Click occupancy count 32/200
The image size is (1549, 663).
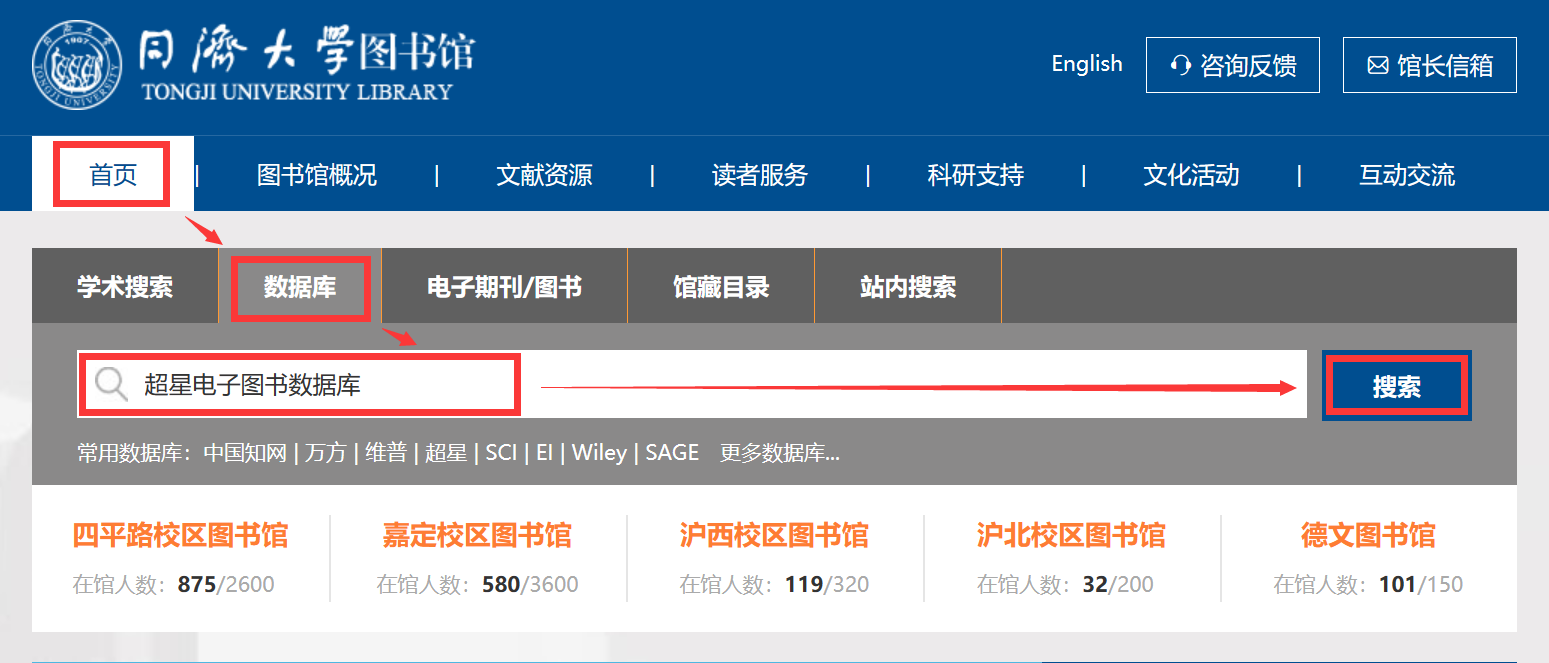1118,584
